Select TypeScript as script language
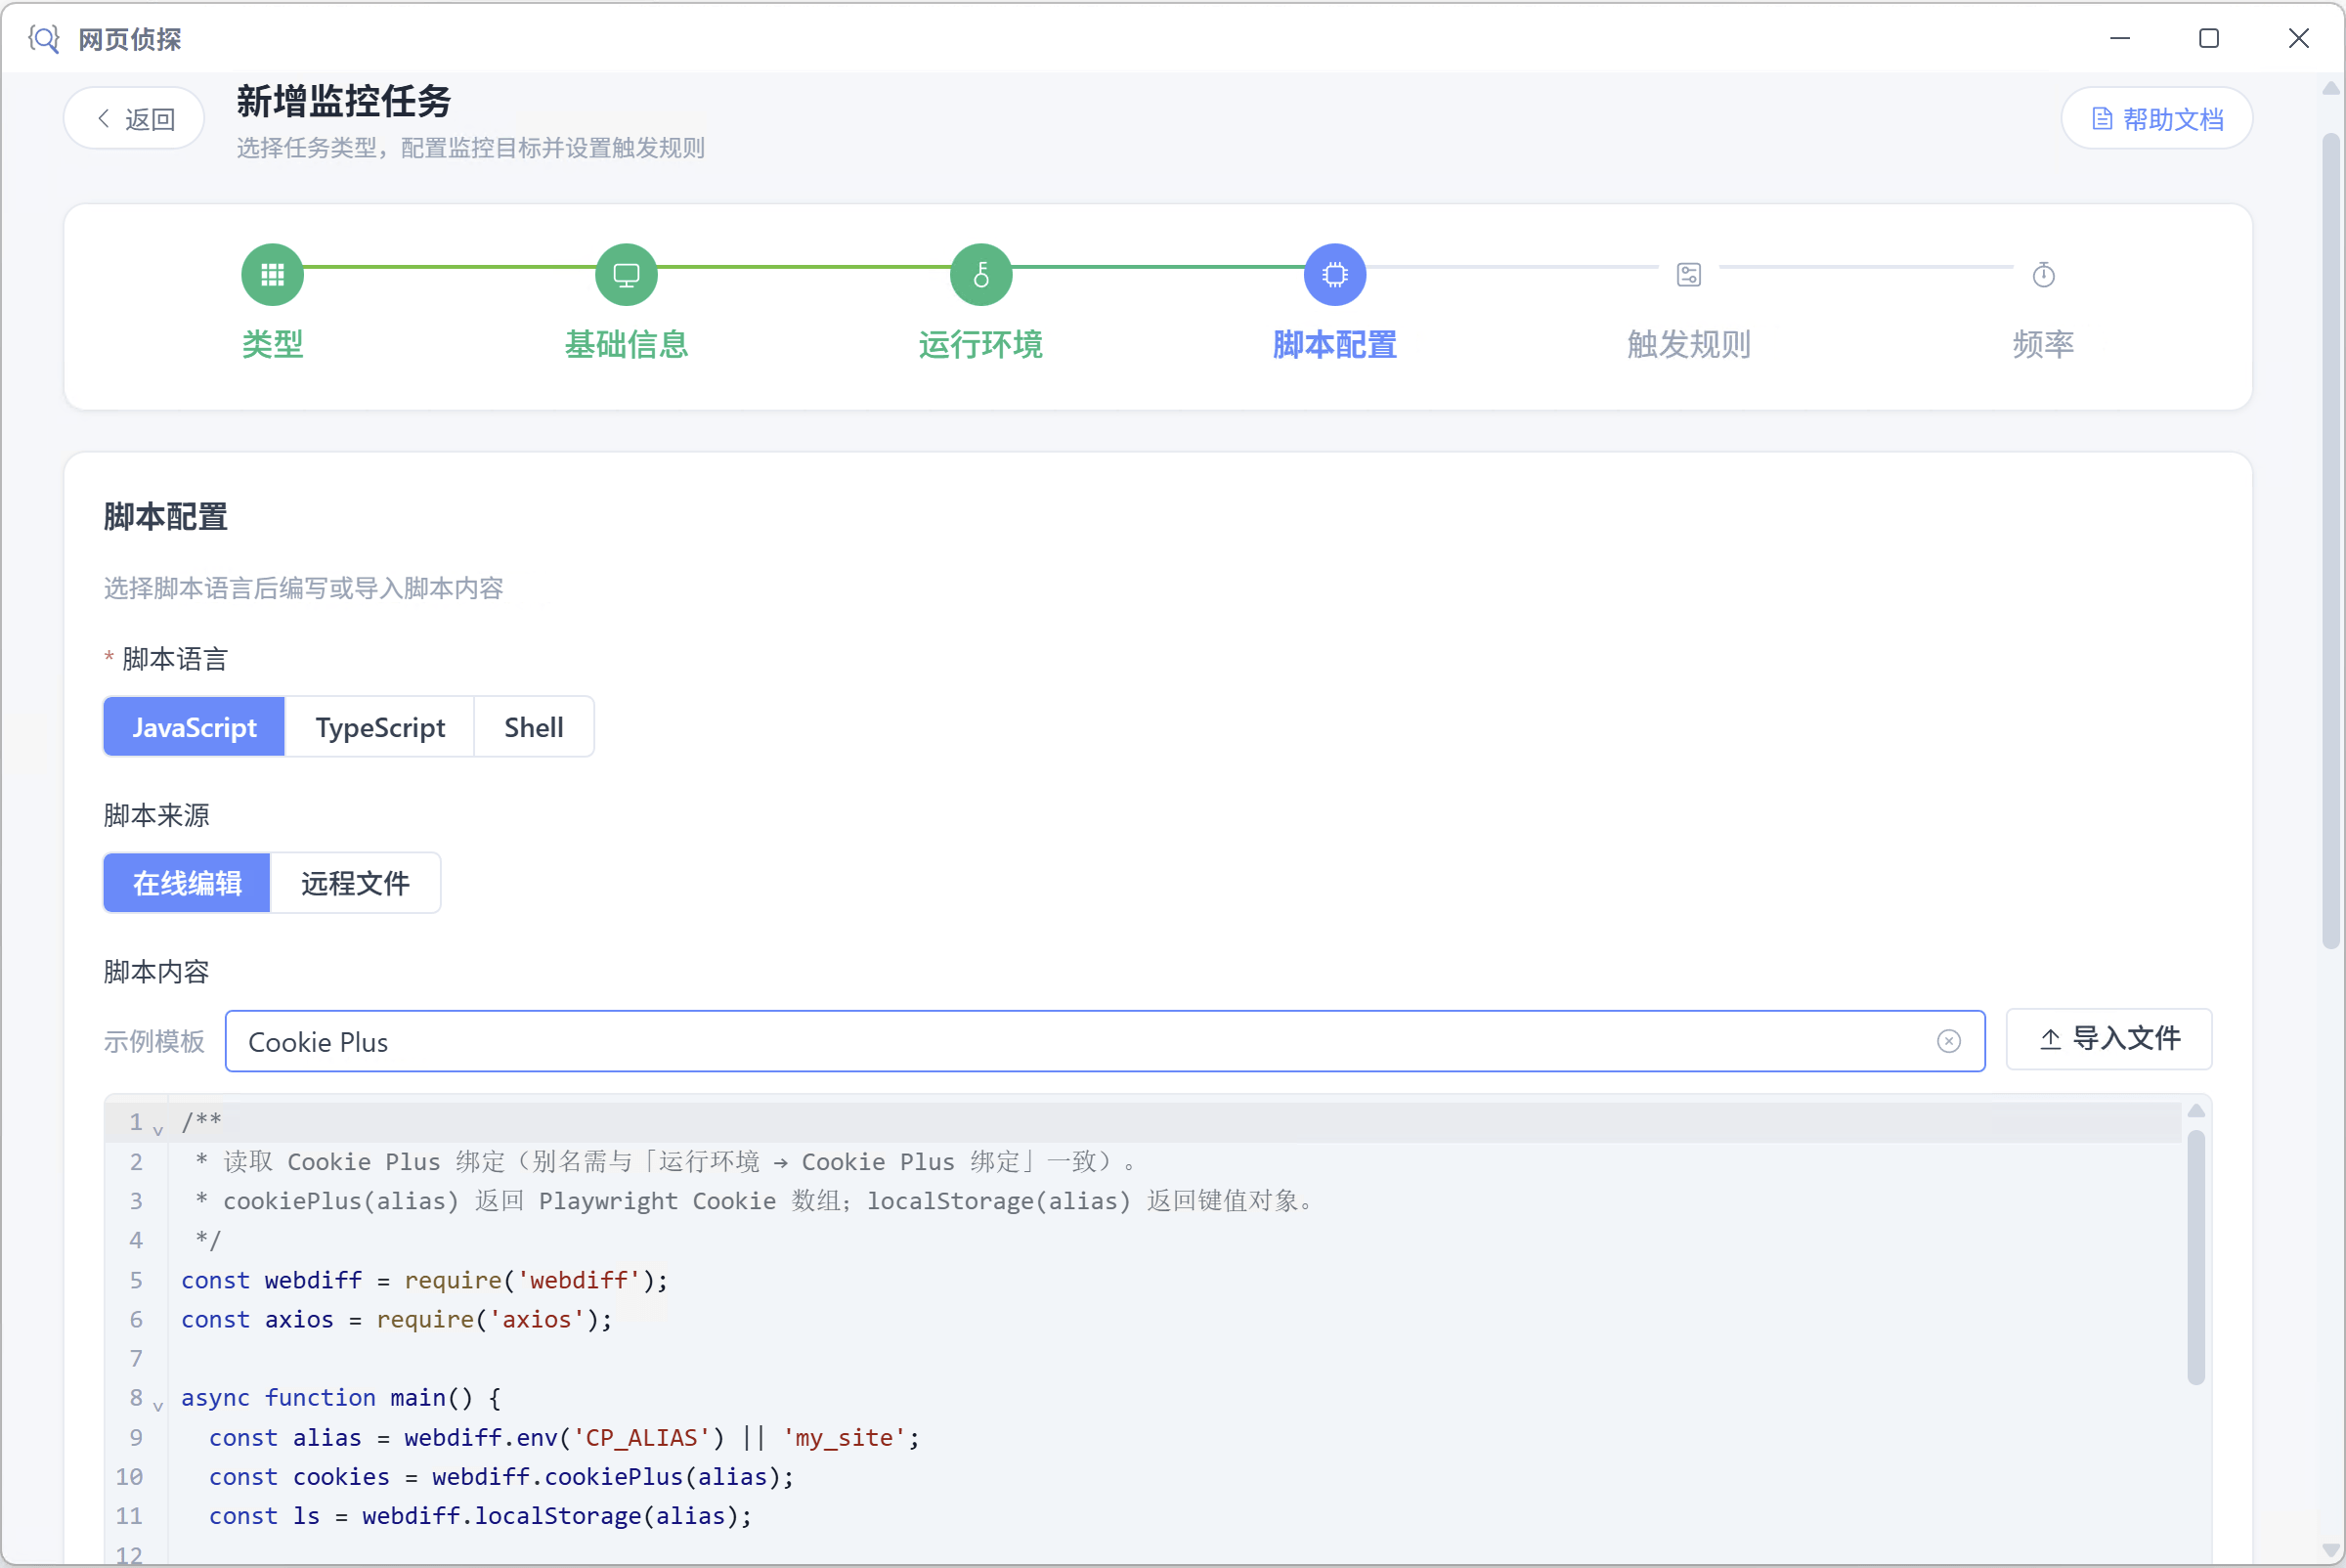The image size is (2346, 1568). coord(380,727)
